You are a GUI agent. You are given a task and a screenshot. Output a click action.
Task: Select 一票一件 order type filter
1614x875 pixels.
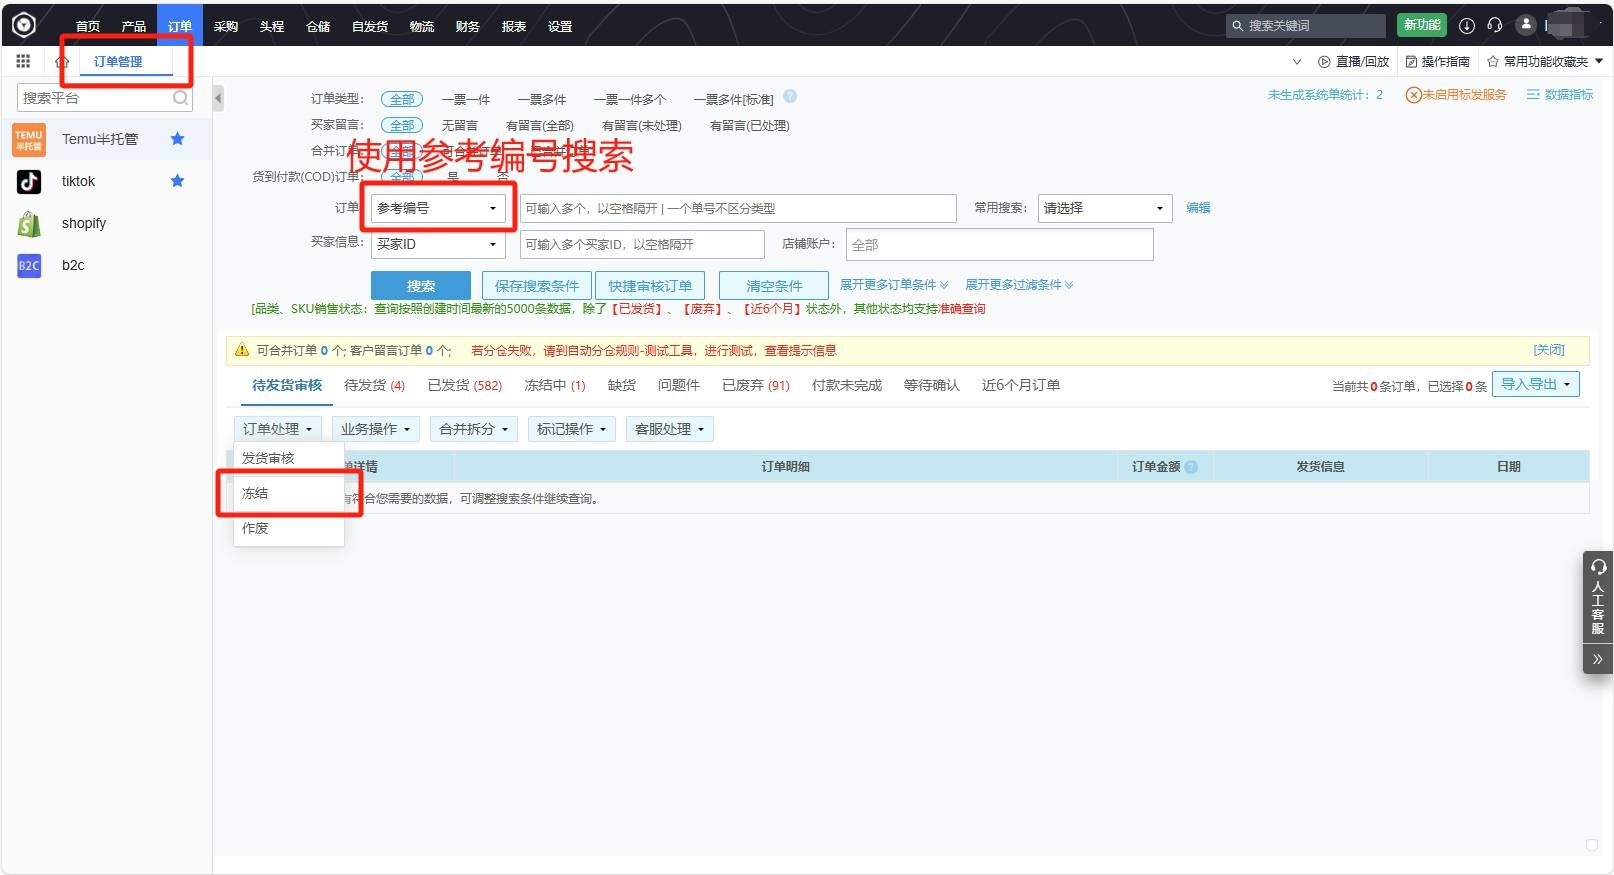(x=466, y=100)
